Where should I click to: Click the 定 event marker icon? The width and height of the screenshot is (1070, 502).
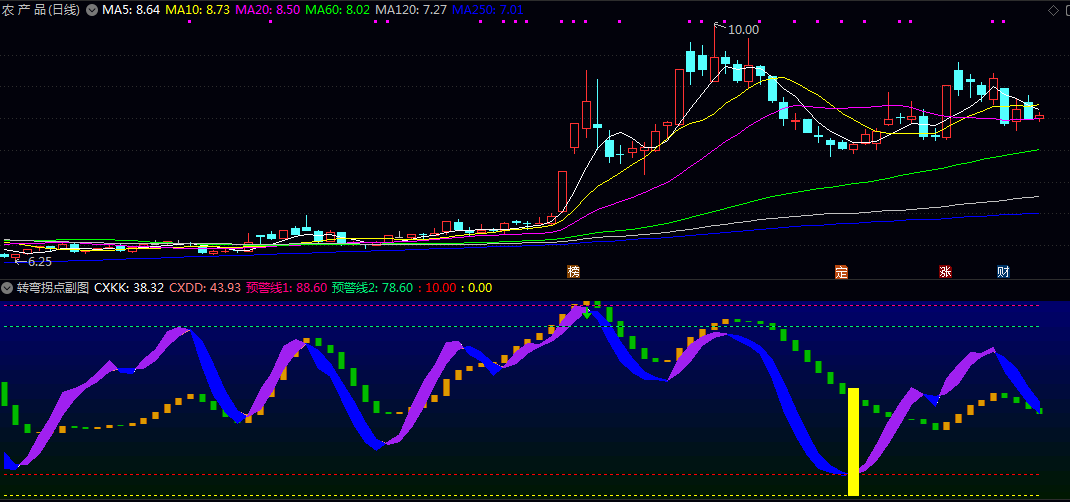[840, 272]
